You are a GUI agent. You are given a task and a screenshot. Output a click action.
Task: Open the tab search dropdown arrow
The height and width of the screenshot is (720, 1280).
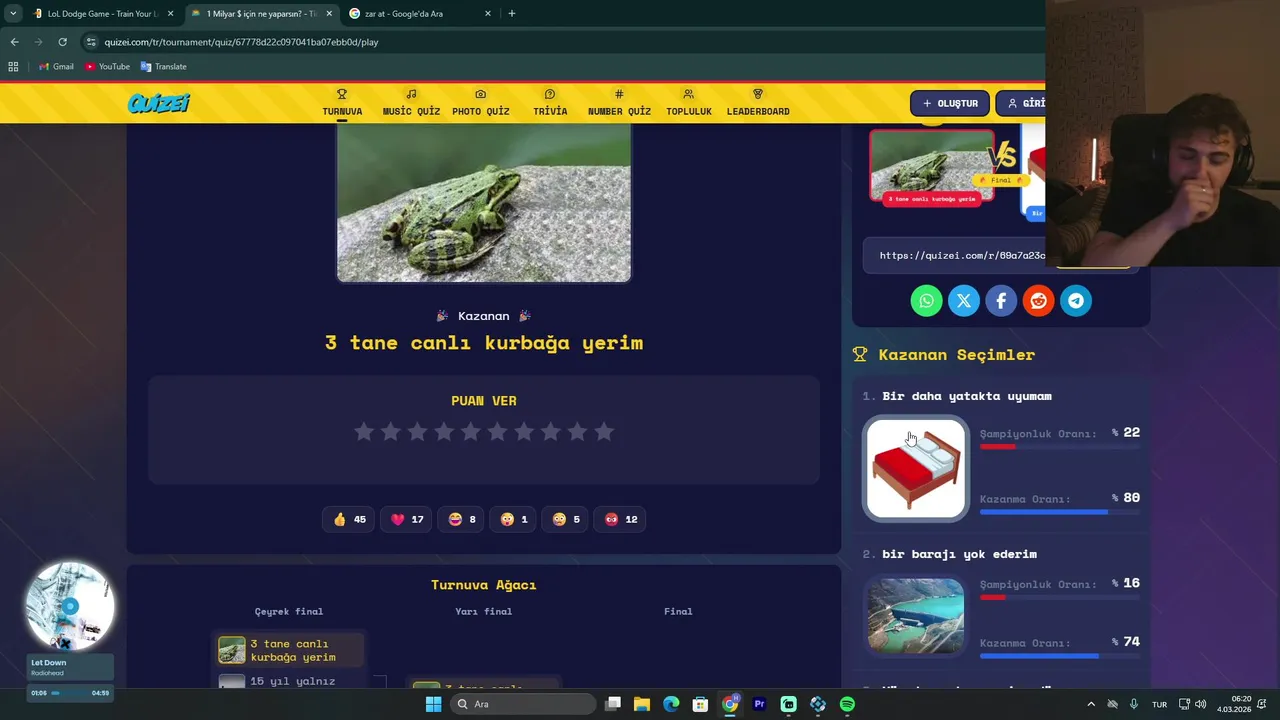point(13,14)
